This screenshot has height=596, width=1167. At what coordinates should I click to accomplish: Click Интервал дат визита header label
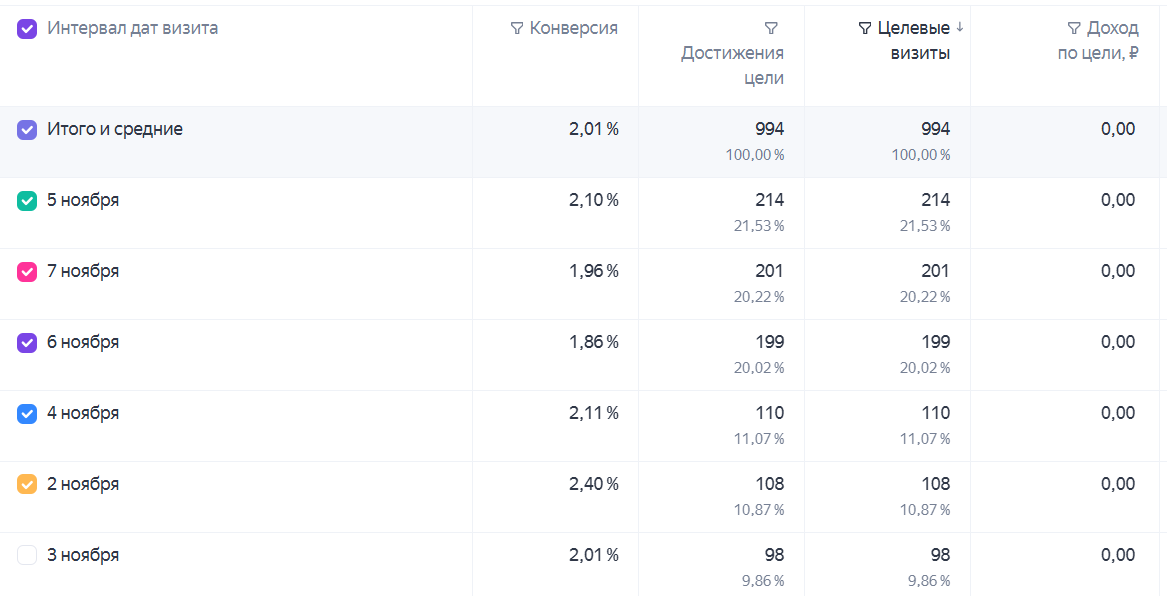click(132, 28)
